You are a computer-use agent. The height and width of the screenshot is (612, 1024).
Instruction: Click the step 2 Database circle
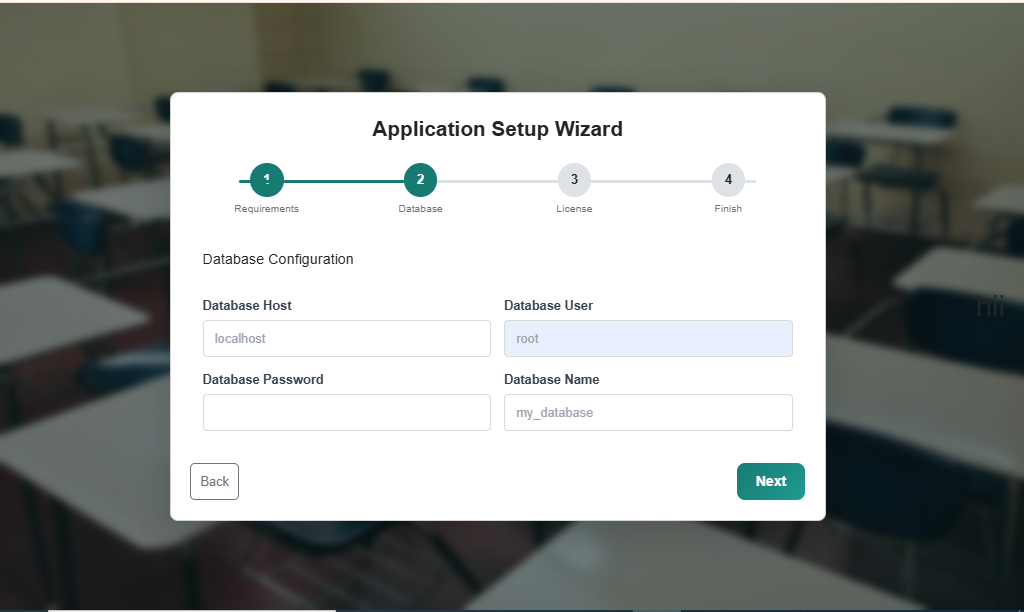[x=420, y=180]
